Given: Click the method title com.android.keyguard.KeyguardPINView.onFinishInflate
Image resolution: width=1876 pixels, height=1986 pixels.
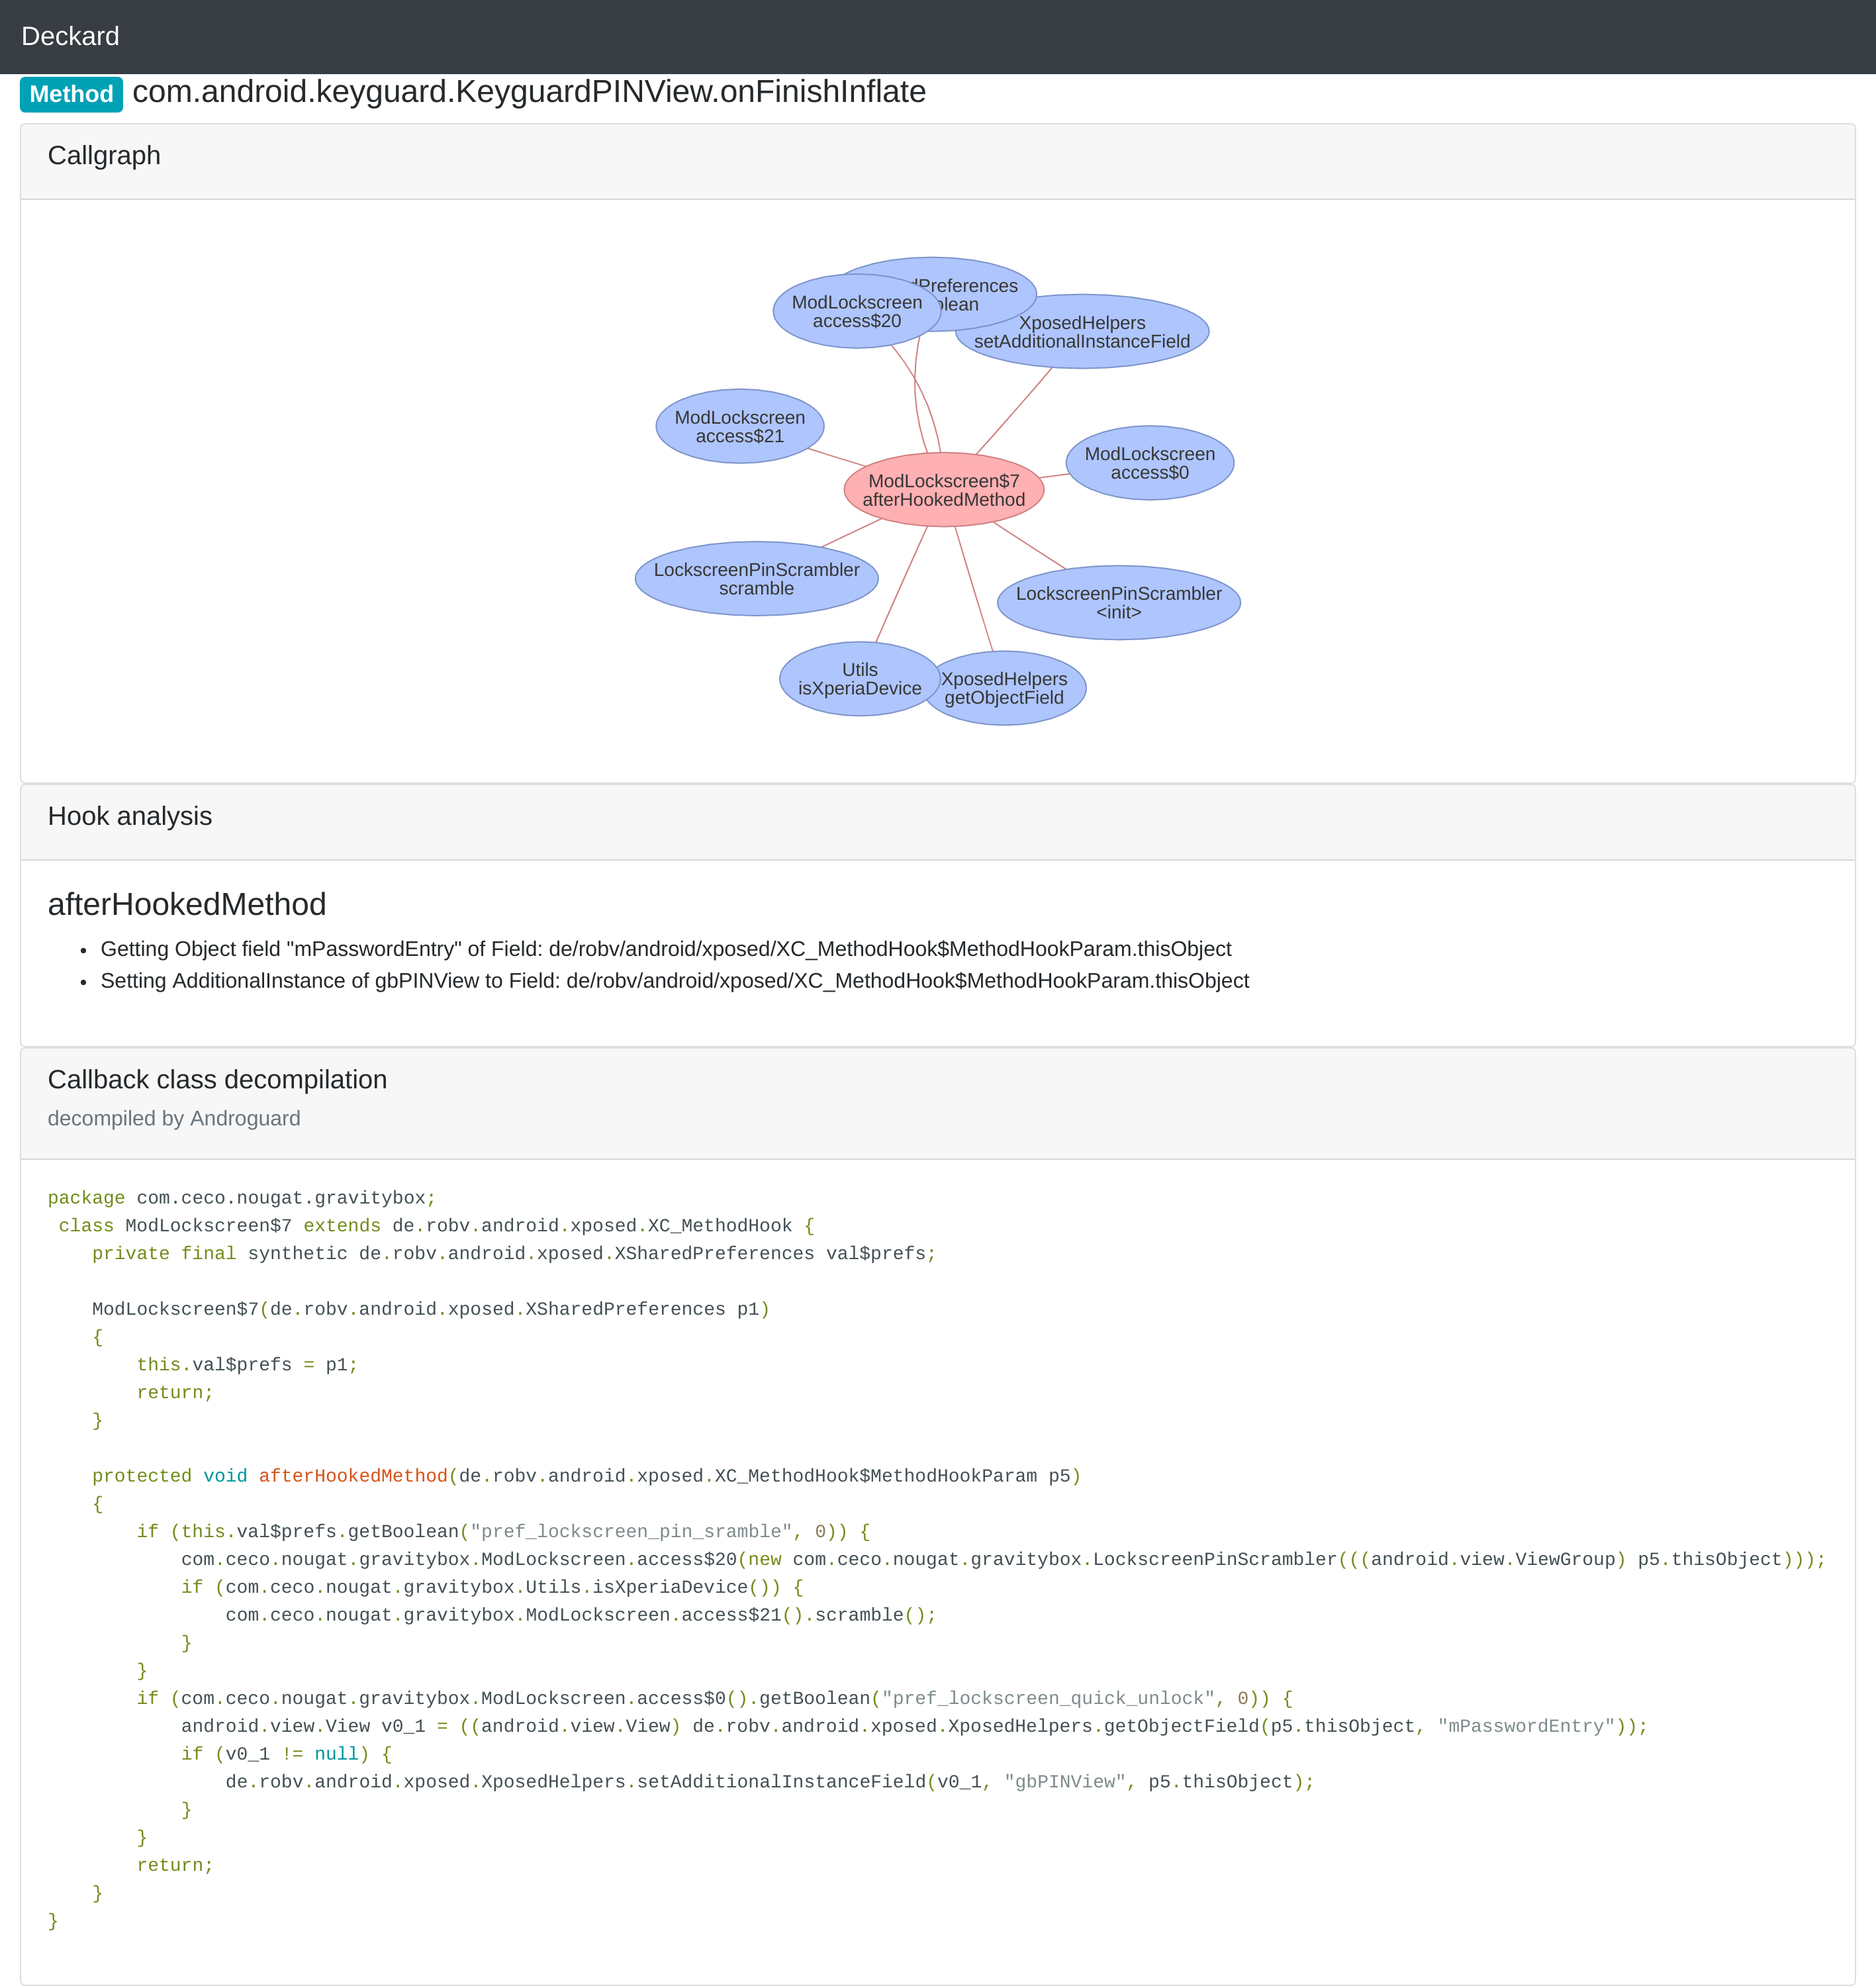Looking at the screenshot, I should point(529,92).
